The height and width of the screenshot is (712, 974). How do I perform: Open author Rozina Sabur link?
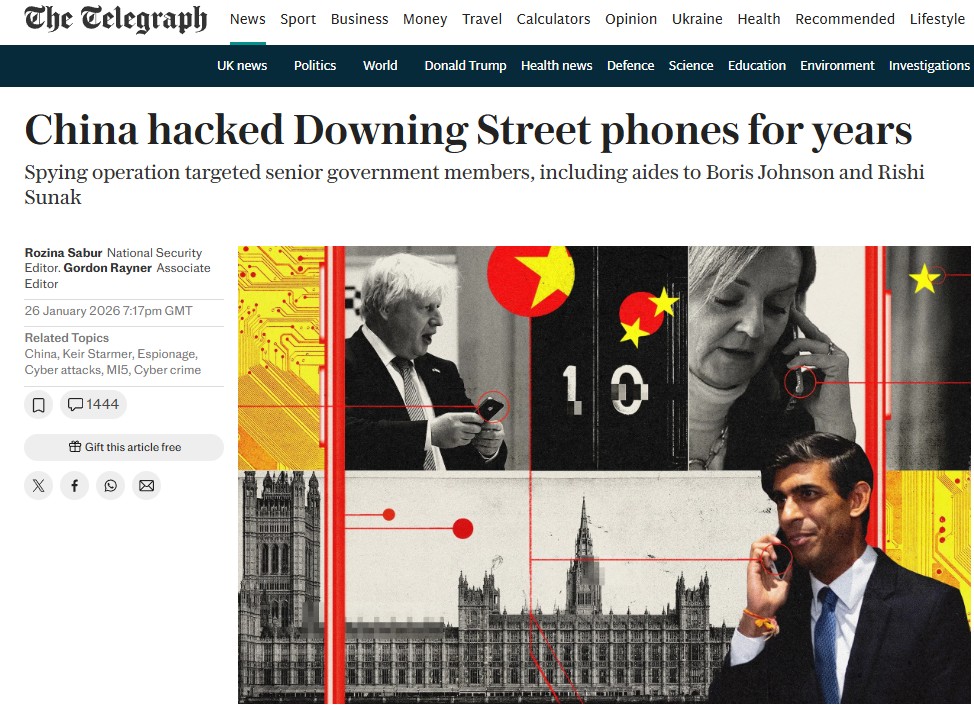[63, 253]
